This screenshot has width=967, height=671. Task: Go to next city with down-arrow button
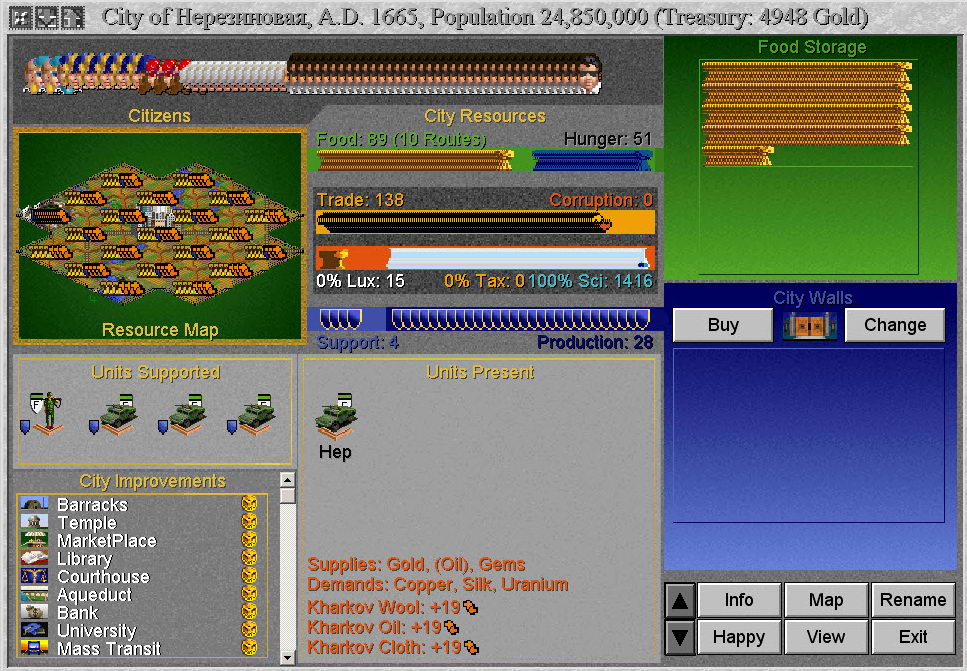680,637
